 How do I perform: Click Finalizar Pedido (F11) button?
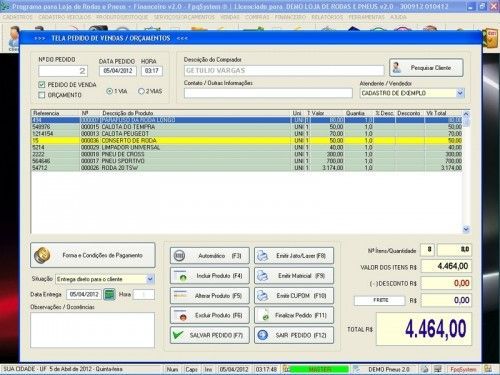pos(294,315)
